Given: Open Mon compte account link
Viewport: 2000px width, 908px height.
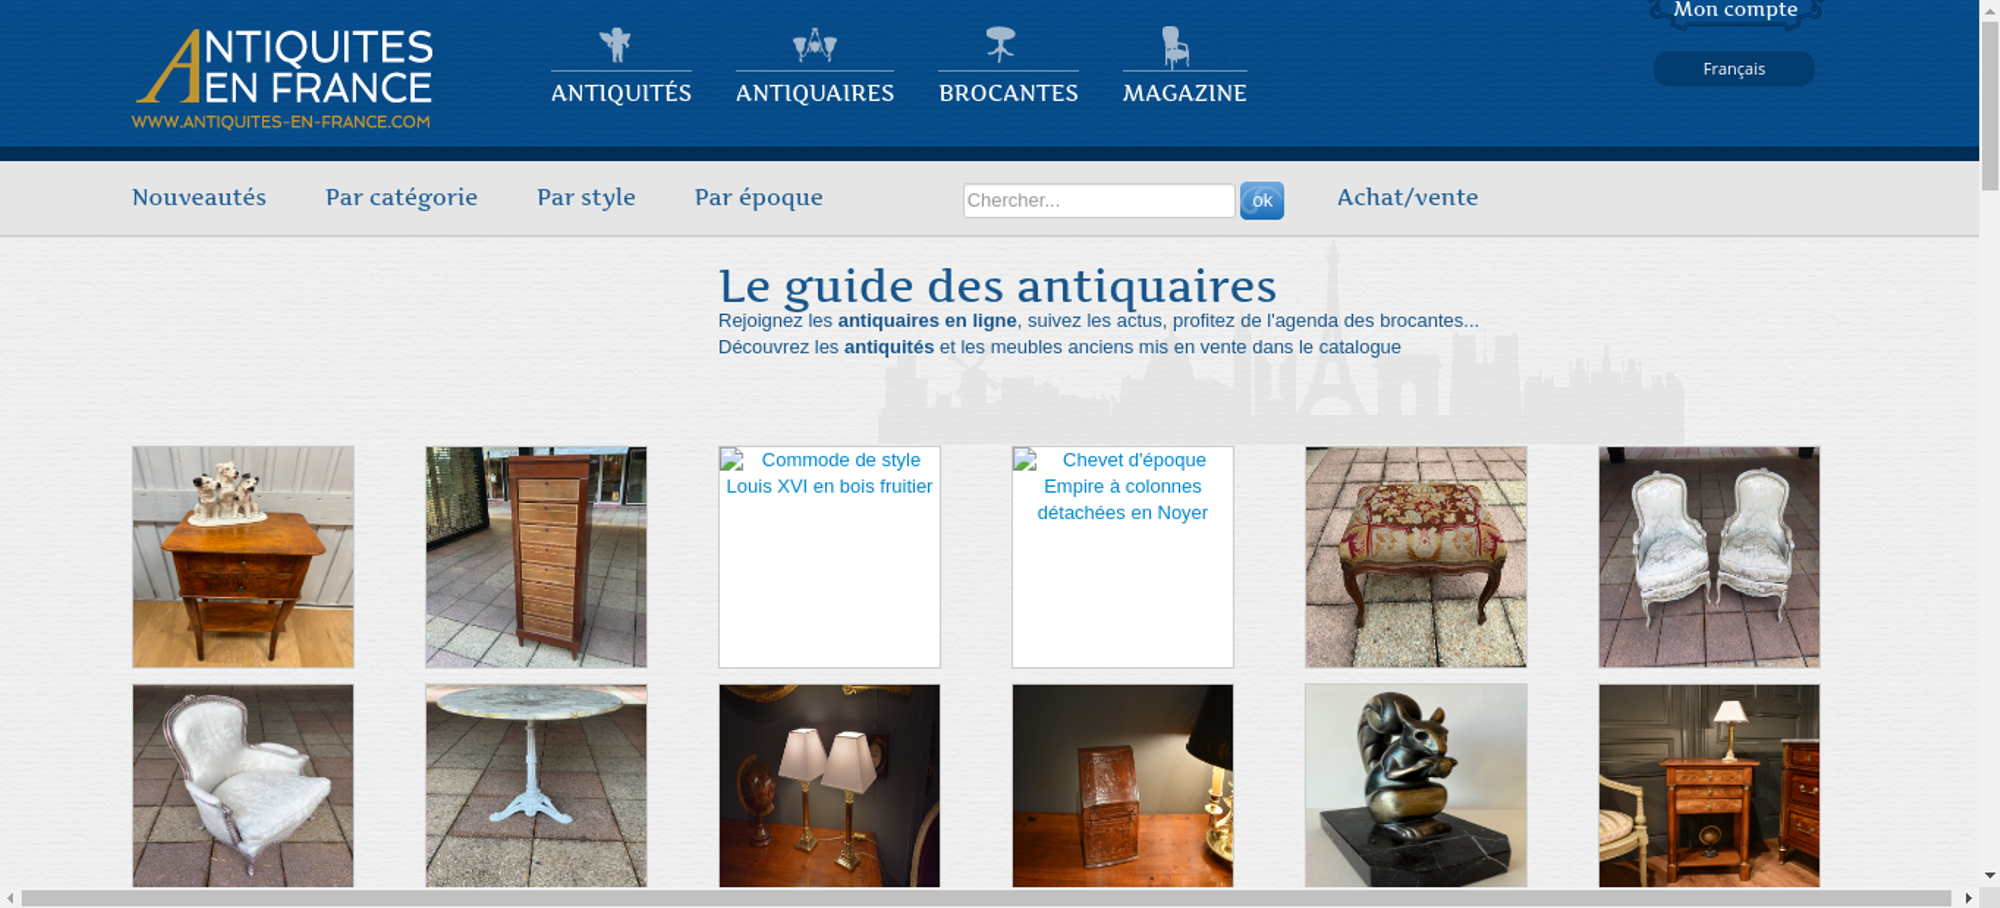Looking at the screenshot, I should coord(1735,11).
